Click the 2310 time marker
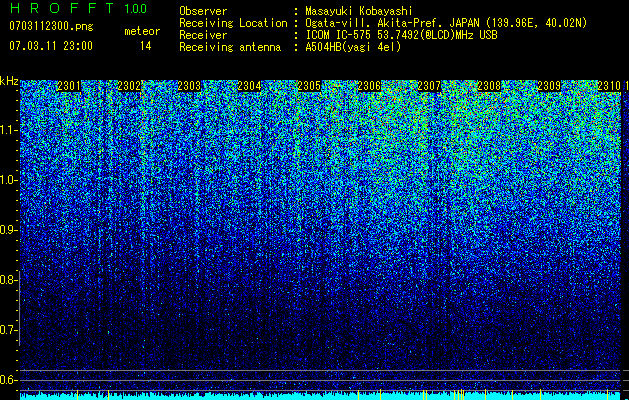Image resolution: width=629 pixels, height=400 pixels. pos(609,86)
